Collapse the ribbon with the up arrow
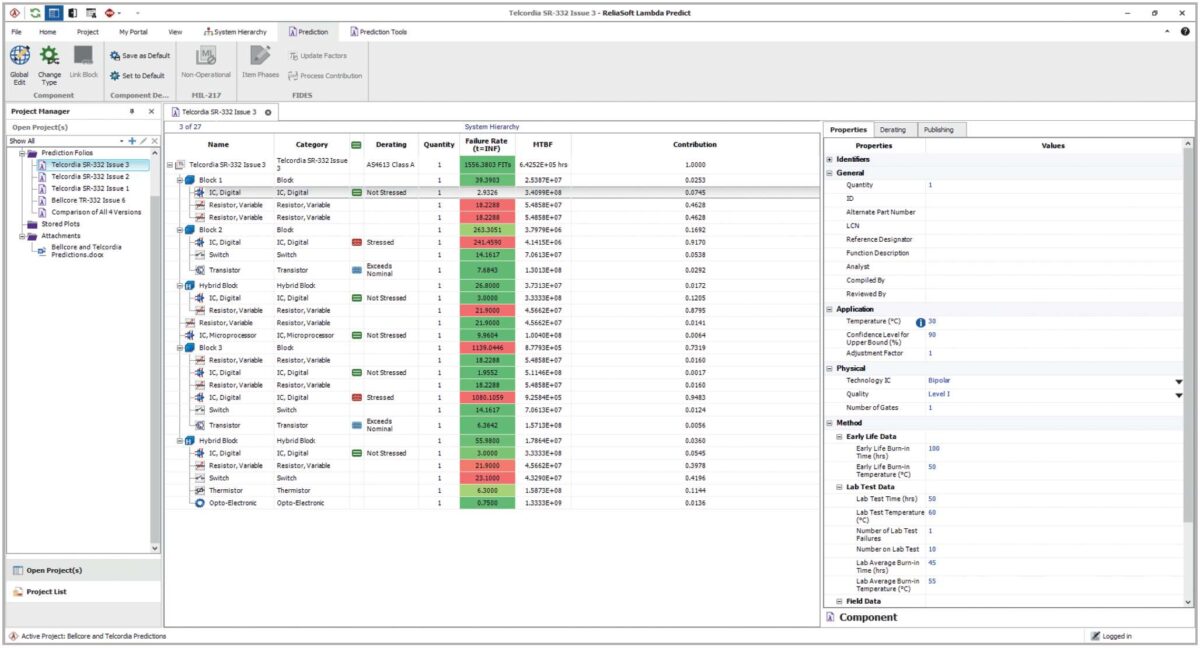Image resolution: width=1200 pixels, height=648 pixels. pyautogui.click(x=1169, y=32)
